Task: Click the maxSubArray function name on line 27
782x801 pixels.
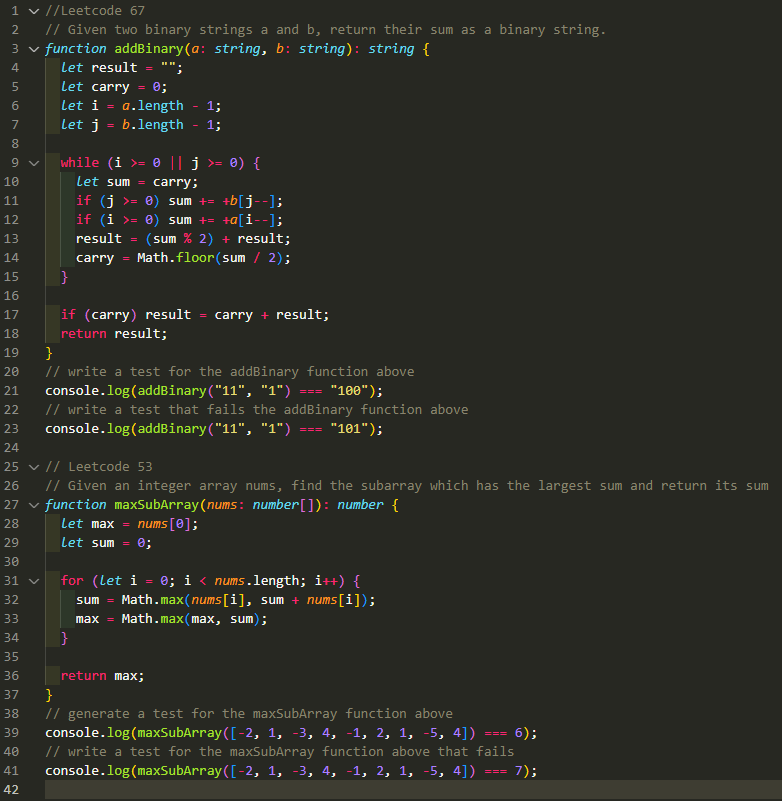Action: pos(156,505)
